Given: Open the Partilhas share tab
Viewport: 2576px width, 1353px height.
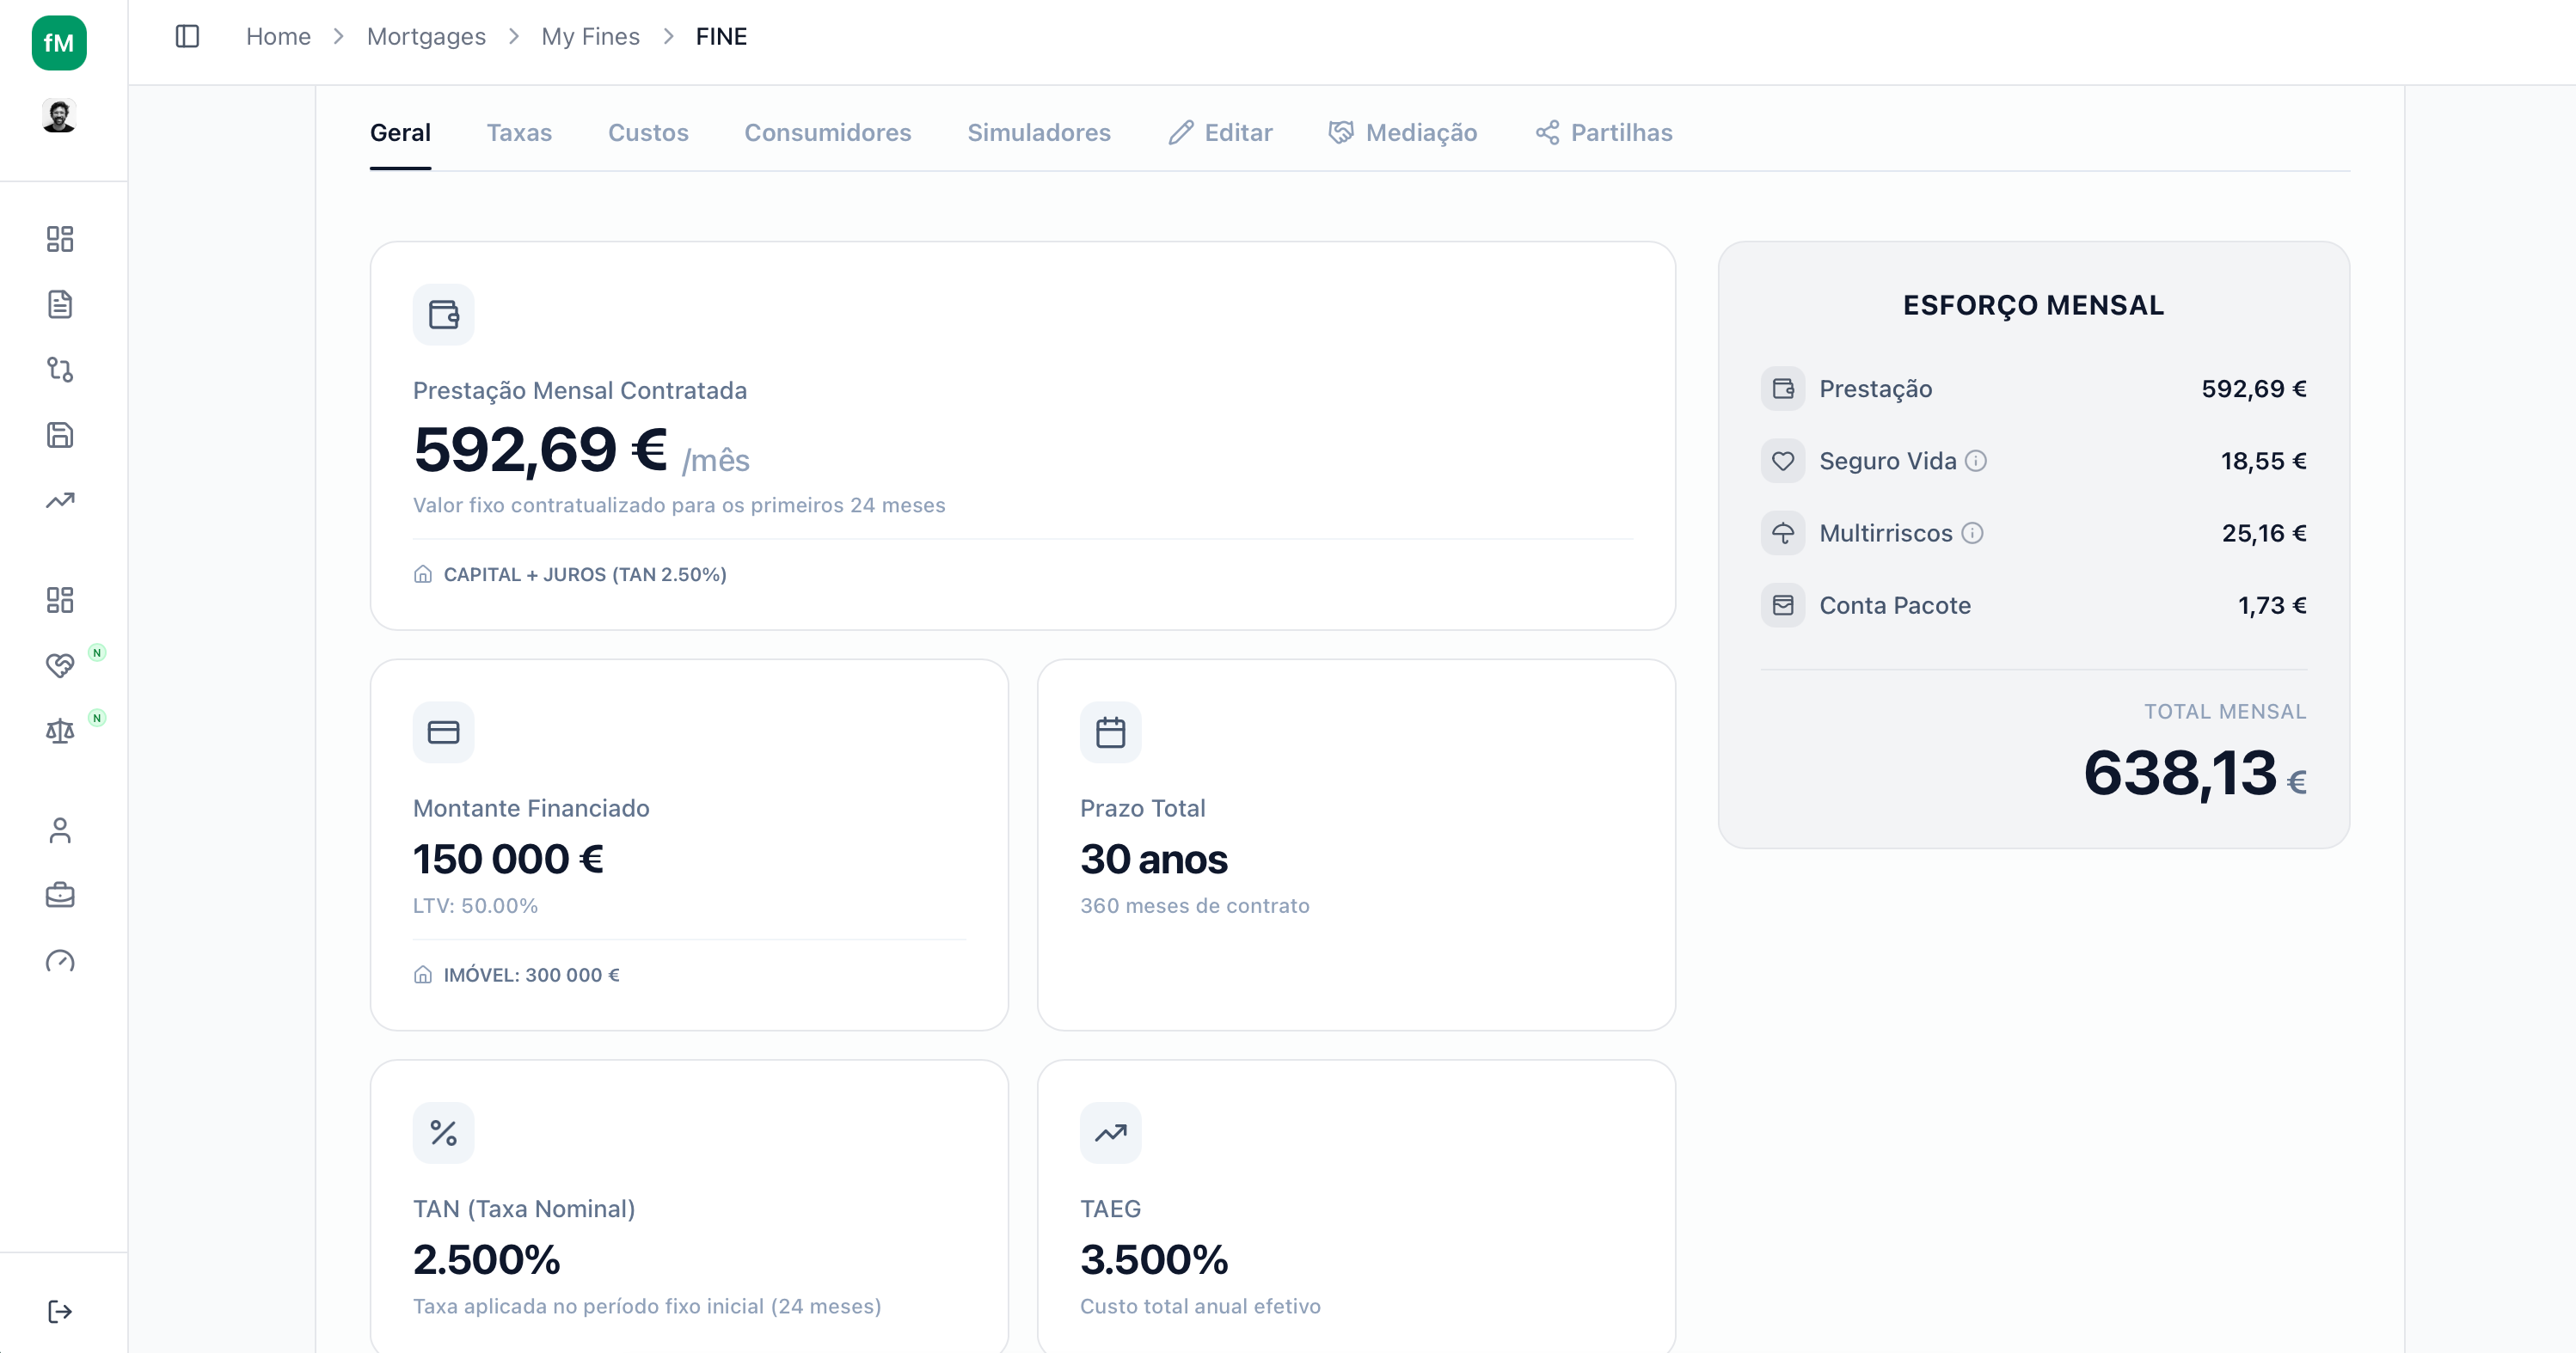Looking at the screenshot, I should [x=1603, y=133].
